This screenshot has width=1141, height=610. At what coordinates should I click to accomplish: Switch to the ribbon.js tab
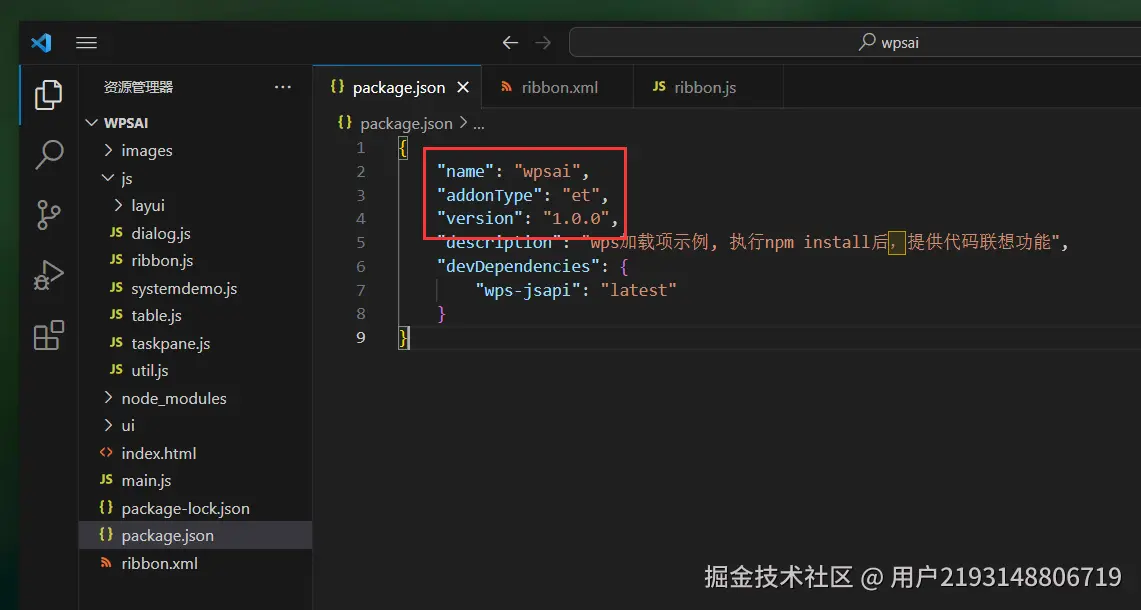tap(707, 87)
